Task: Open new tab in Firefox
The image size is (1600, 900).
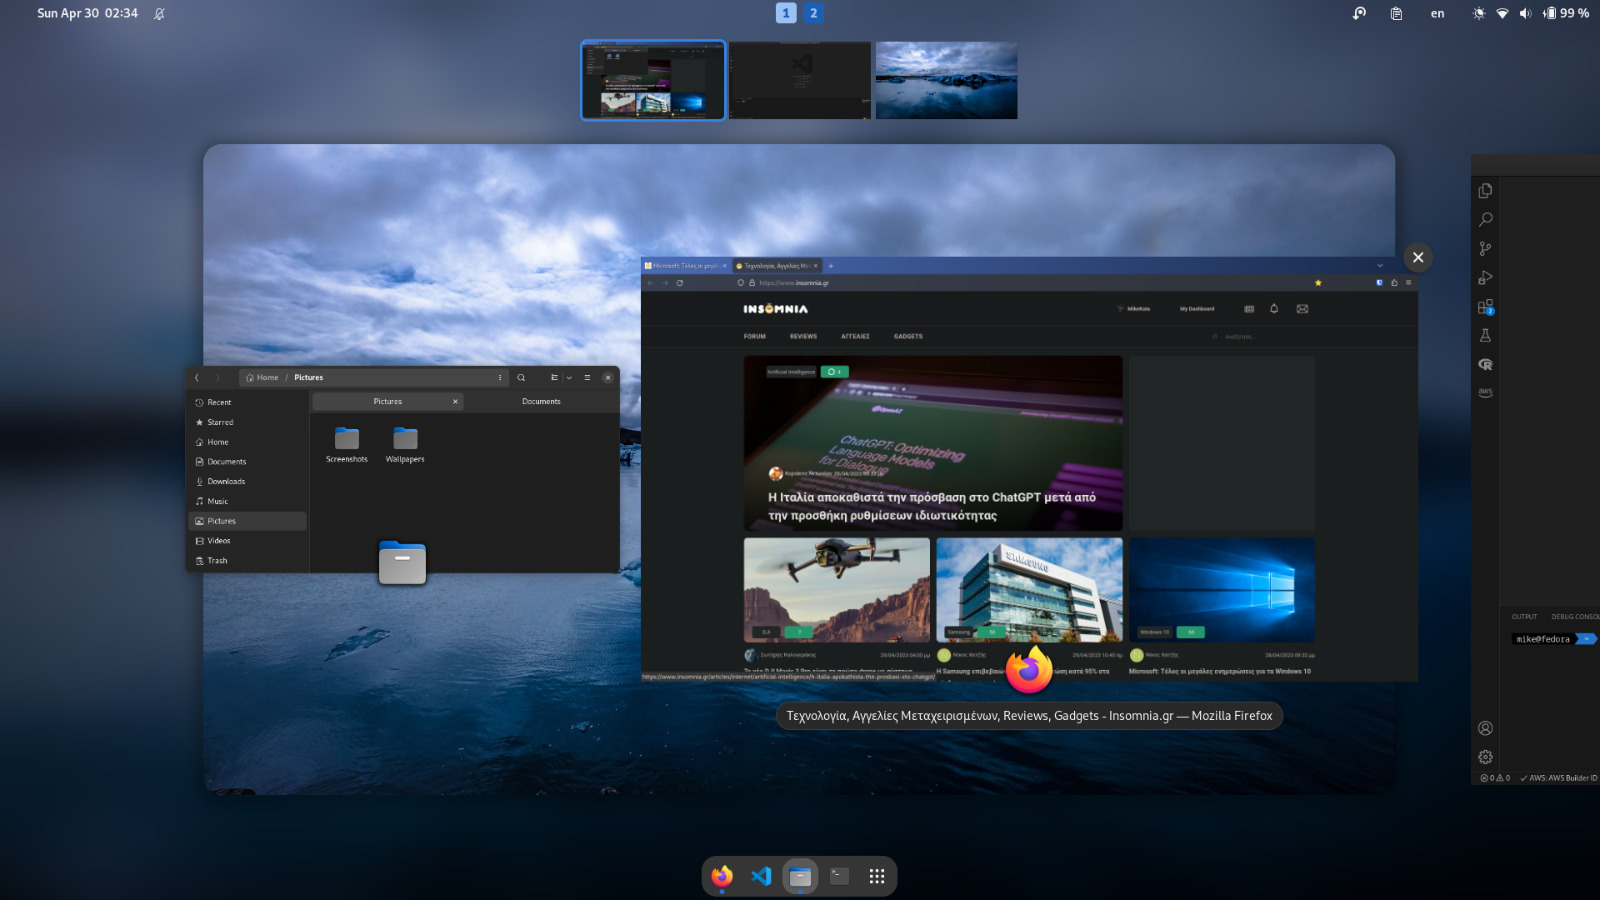Action: pyautogui.click(x=831, y=266)
